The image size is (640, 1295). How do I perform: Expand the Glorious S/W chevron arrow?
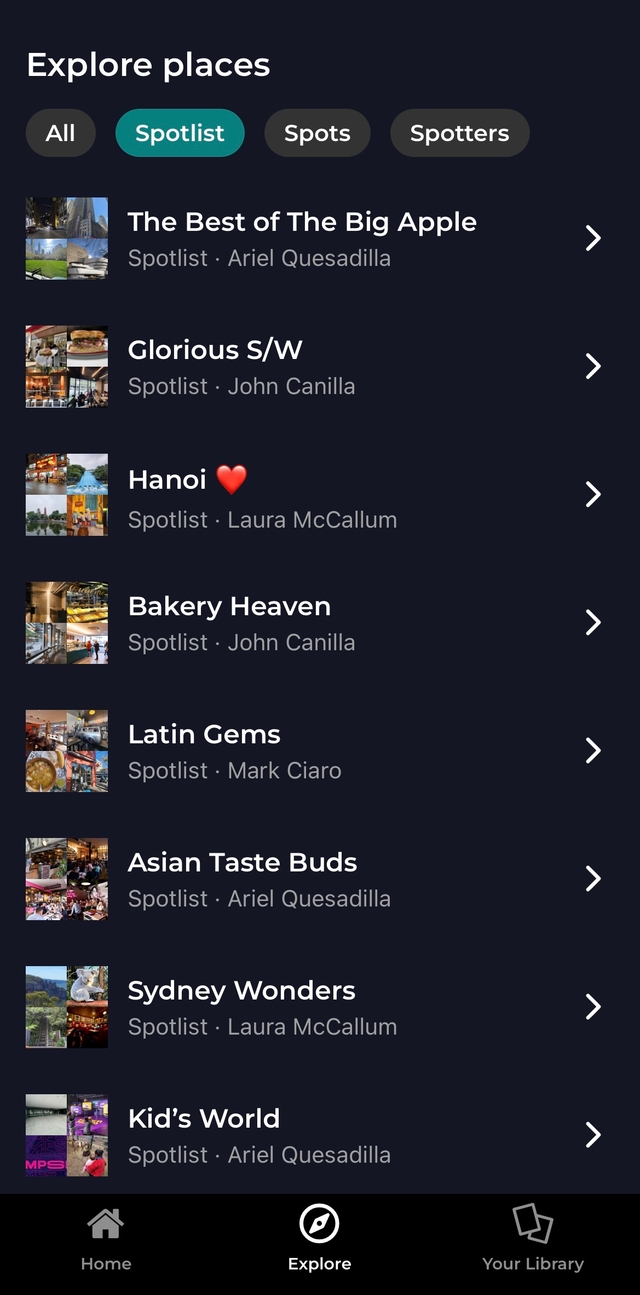pos(593,366)
